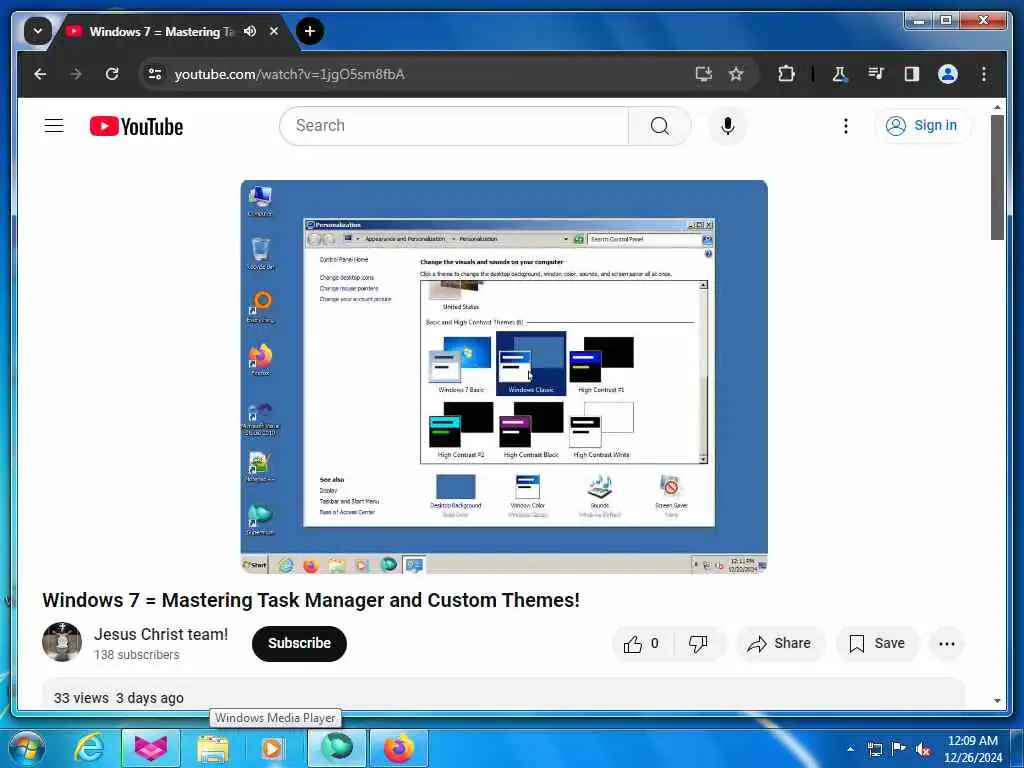Like the video with thumbs up
The width and height of the screenshot is (1024, 768).
(641, 644)
